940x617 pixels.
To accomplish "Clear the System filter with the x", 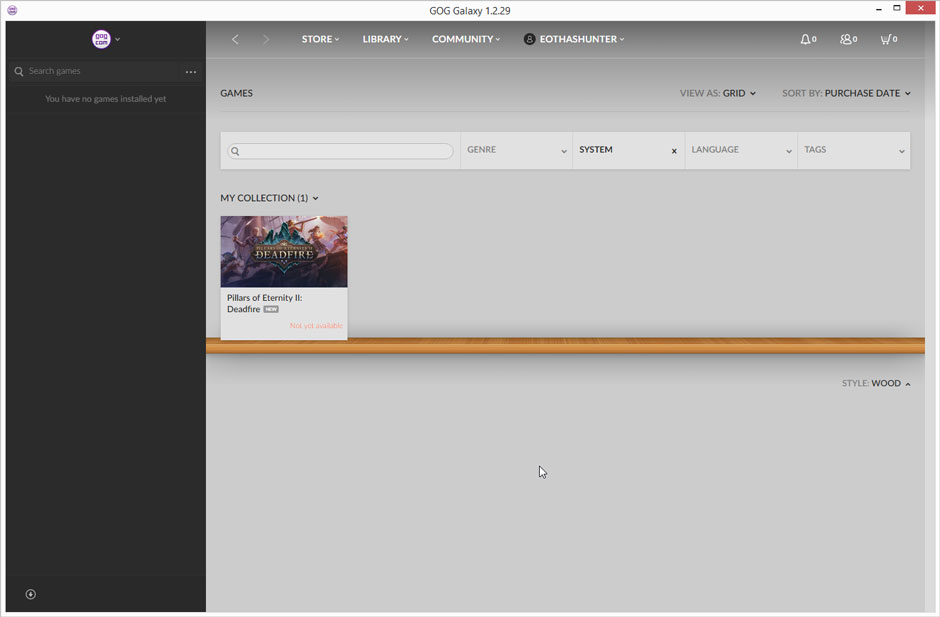I will [x=674, y=151].
